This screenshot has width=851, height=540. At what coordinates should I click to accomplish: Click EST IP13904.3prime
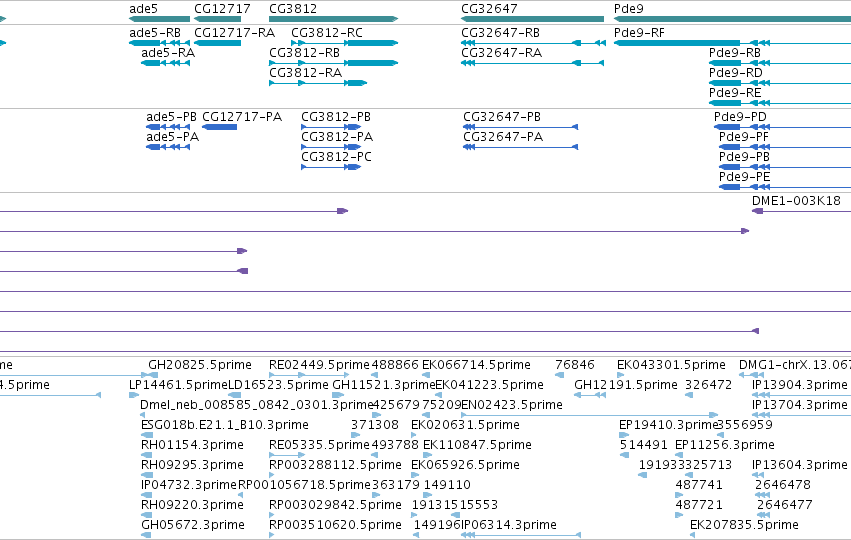(x=799, y=385)
